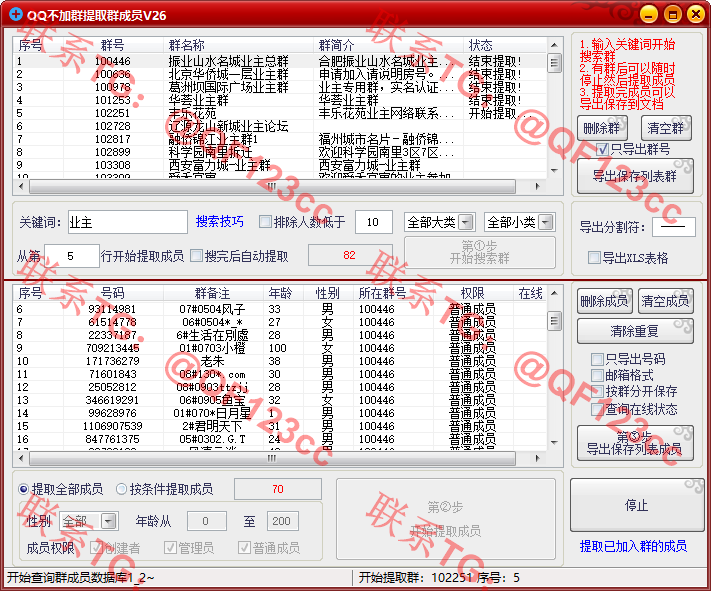The image size is (711, 591).
Task: Click the group list horizontal scrollbar thumb
Action: pos(272,186)
